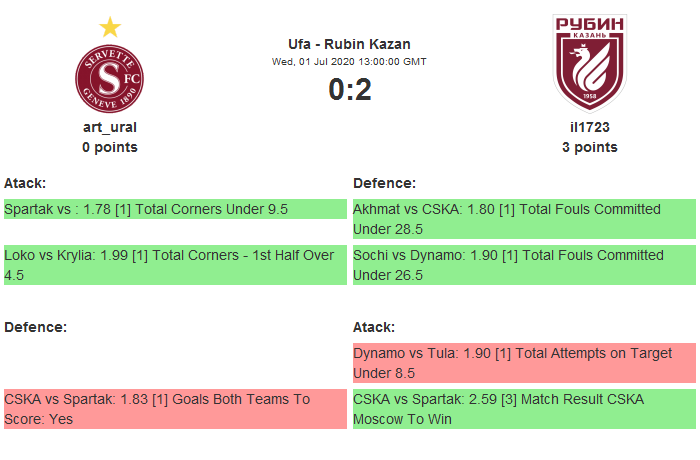Screen dimensions: 700x460
Task: Click the Ufa - Rubin Kazan match title
Action: (x=349, y=44)
